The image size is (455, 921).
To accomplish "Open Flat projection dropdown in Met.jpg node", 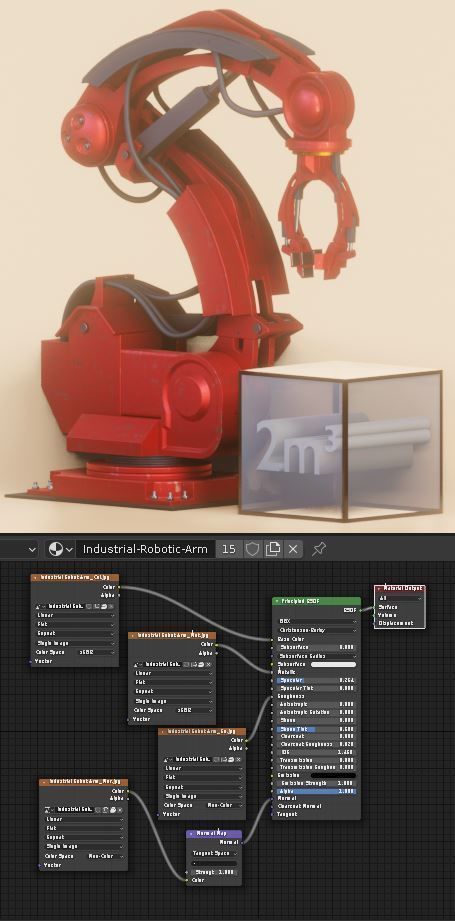I will tap(172, 682).
